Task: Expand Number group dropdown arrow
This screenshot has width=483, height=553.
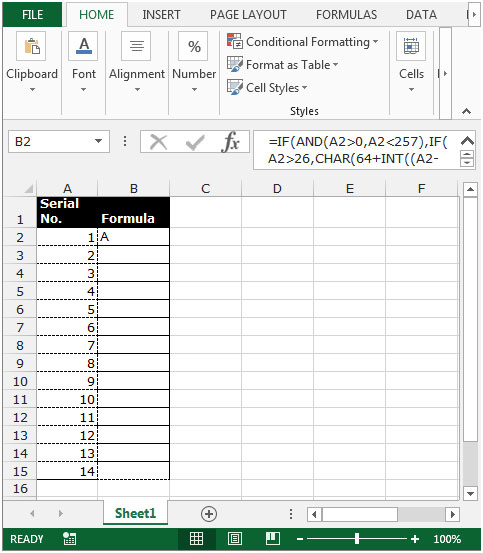Action: click(194, 90)
